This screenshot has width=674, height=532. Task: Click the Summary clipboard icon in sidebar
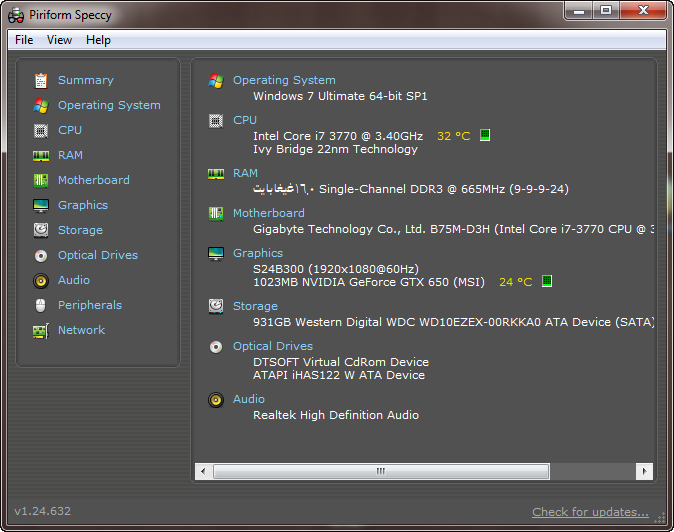41,81
